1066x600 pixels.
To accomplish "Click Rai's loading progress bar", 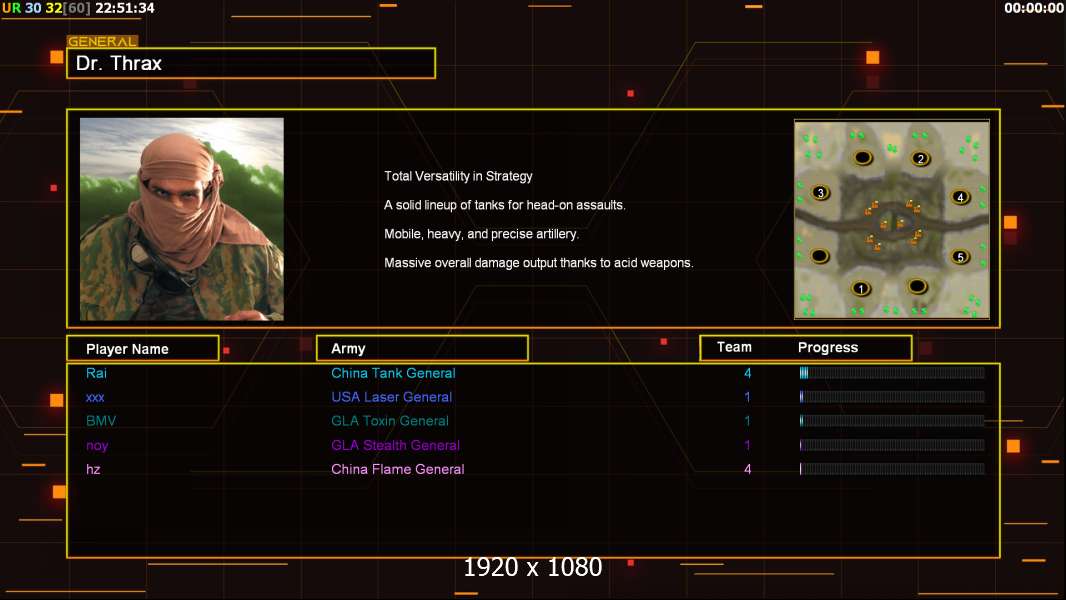I will coord(892,372).
